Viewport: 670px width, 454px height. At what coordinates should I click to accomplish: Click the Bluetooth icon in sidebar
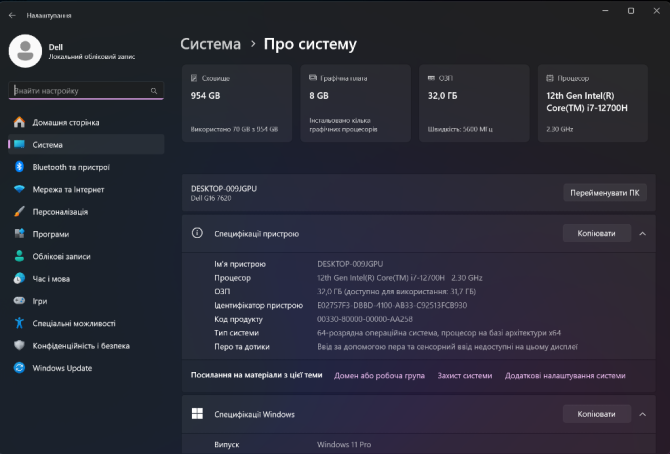tap(19, 167)
